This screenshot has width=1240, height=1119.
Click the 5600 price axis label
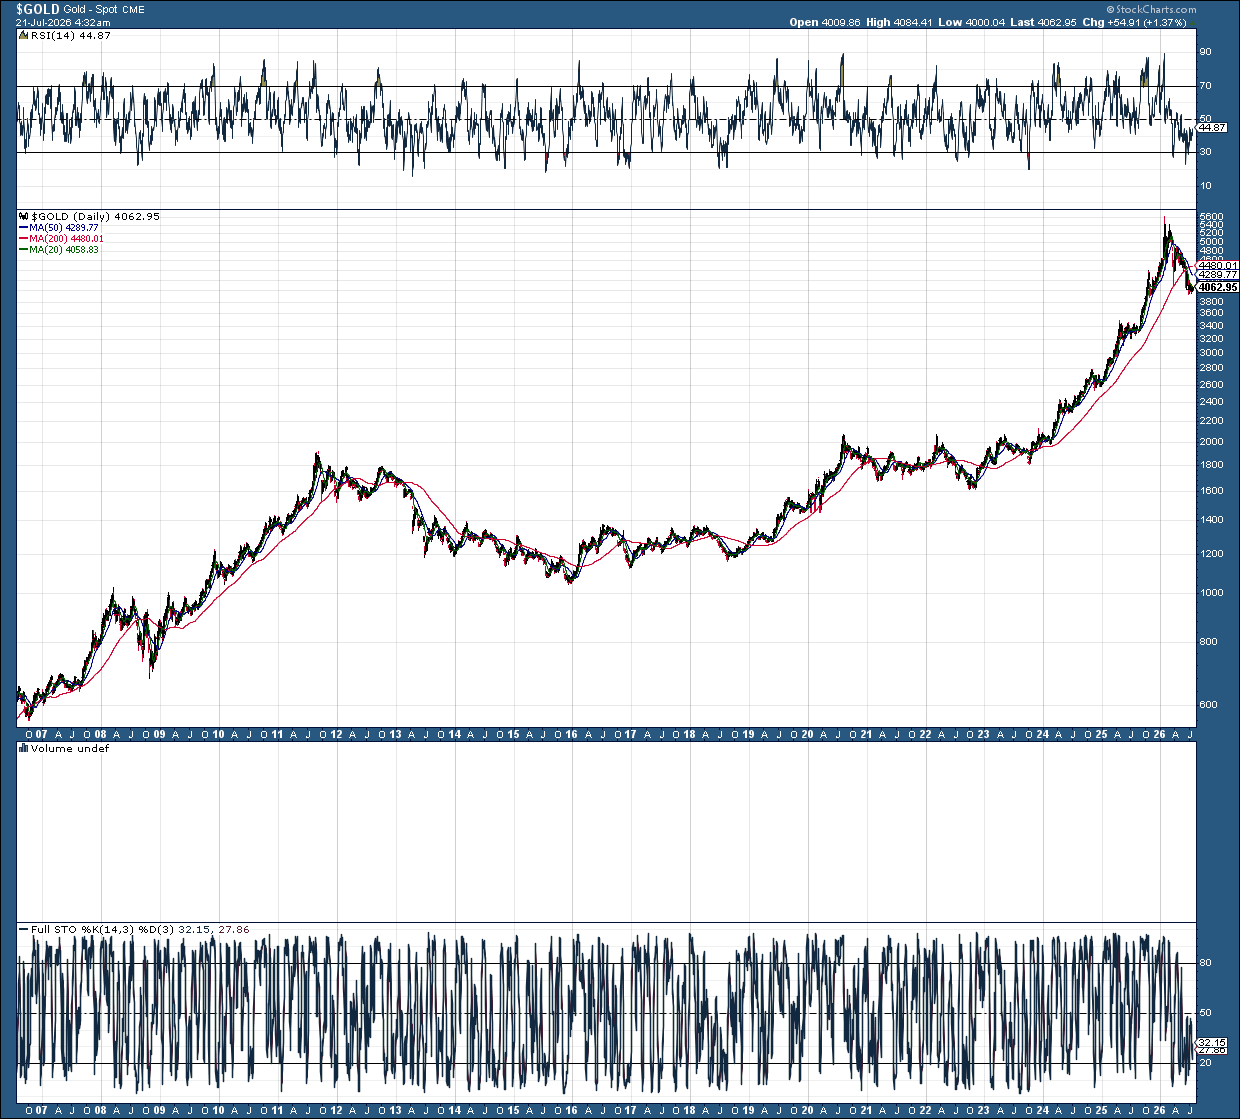pos(1211,216)
